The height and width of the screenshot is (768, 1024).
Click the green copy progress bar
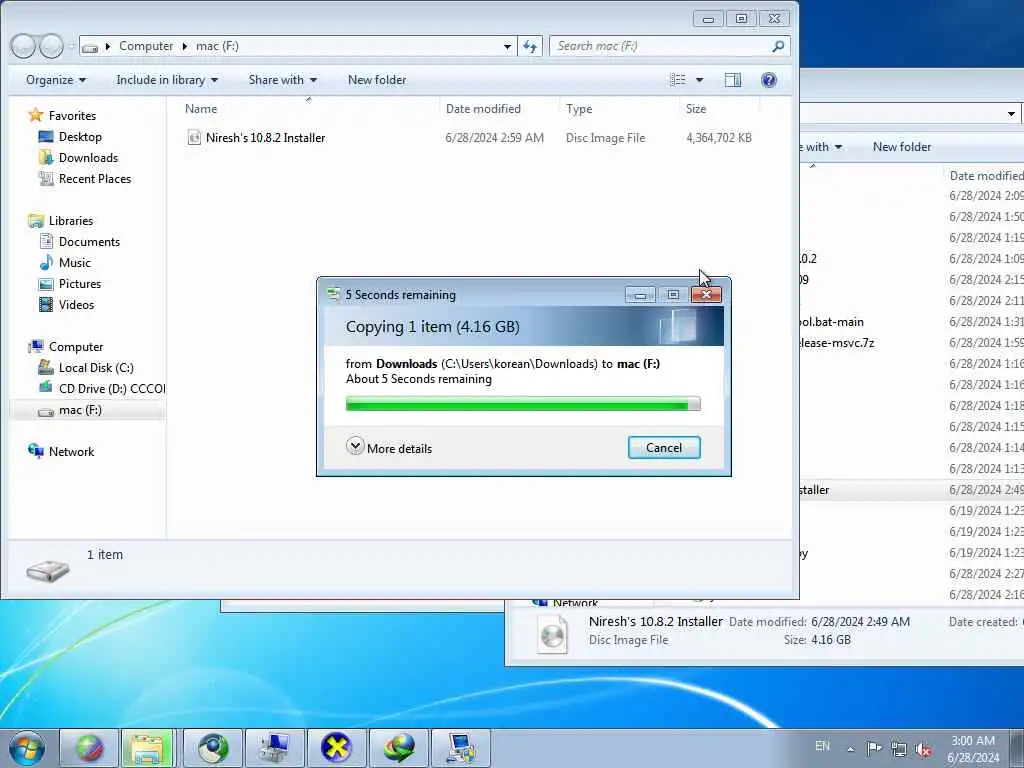pos(523,405)
